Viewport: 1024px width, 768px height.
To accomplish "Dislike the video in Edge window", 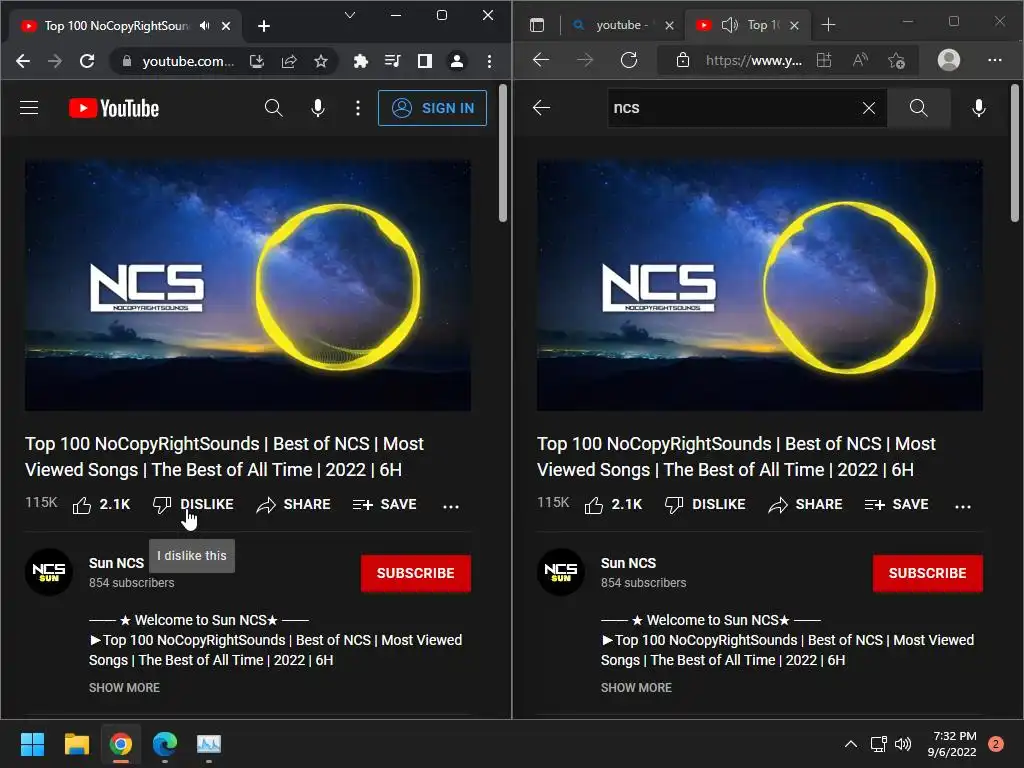I will pyautogui.click(x=705, y=505).
